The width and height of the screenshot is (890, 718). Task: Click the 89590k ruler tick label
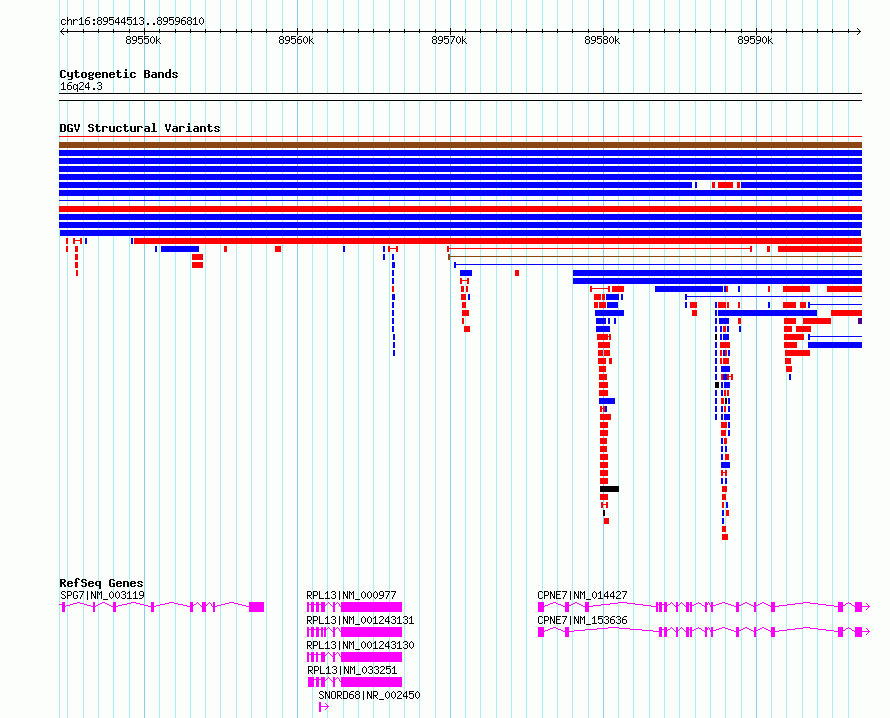(755, 40)
